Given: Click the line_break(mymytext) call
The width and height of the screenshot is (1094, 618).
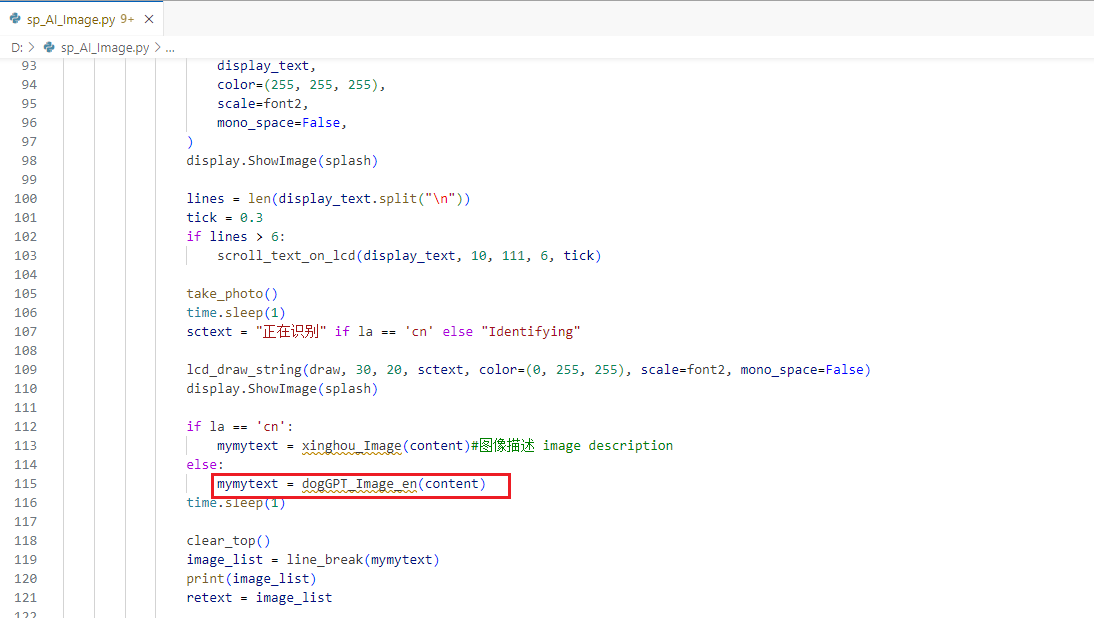Looking at the screenshot, I should 363,559.
